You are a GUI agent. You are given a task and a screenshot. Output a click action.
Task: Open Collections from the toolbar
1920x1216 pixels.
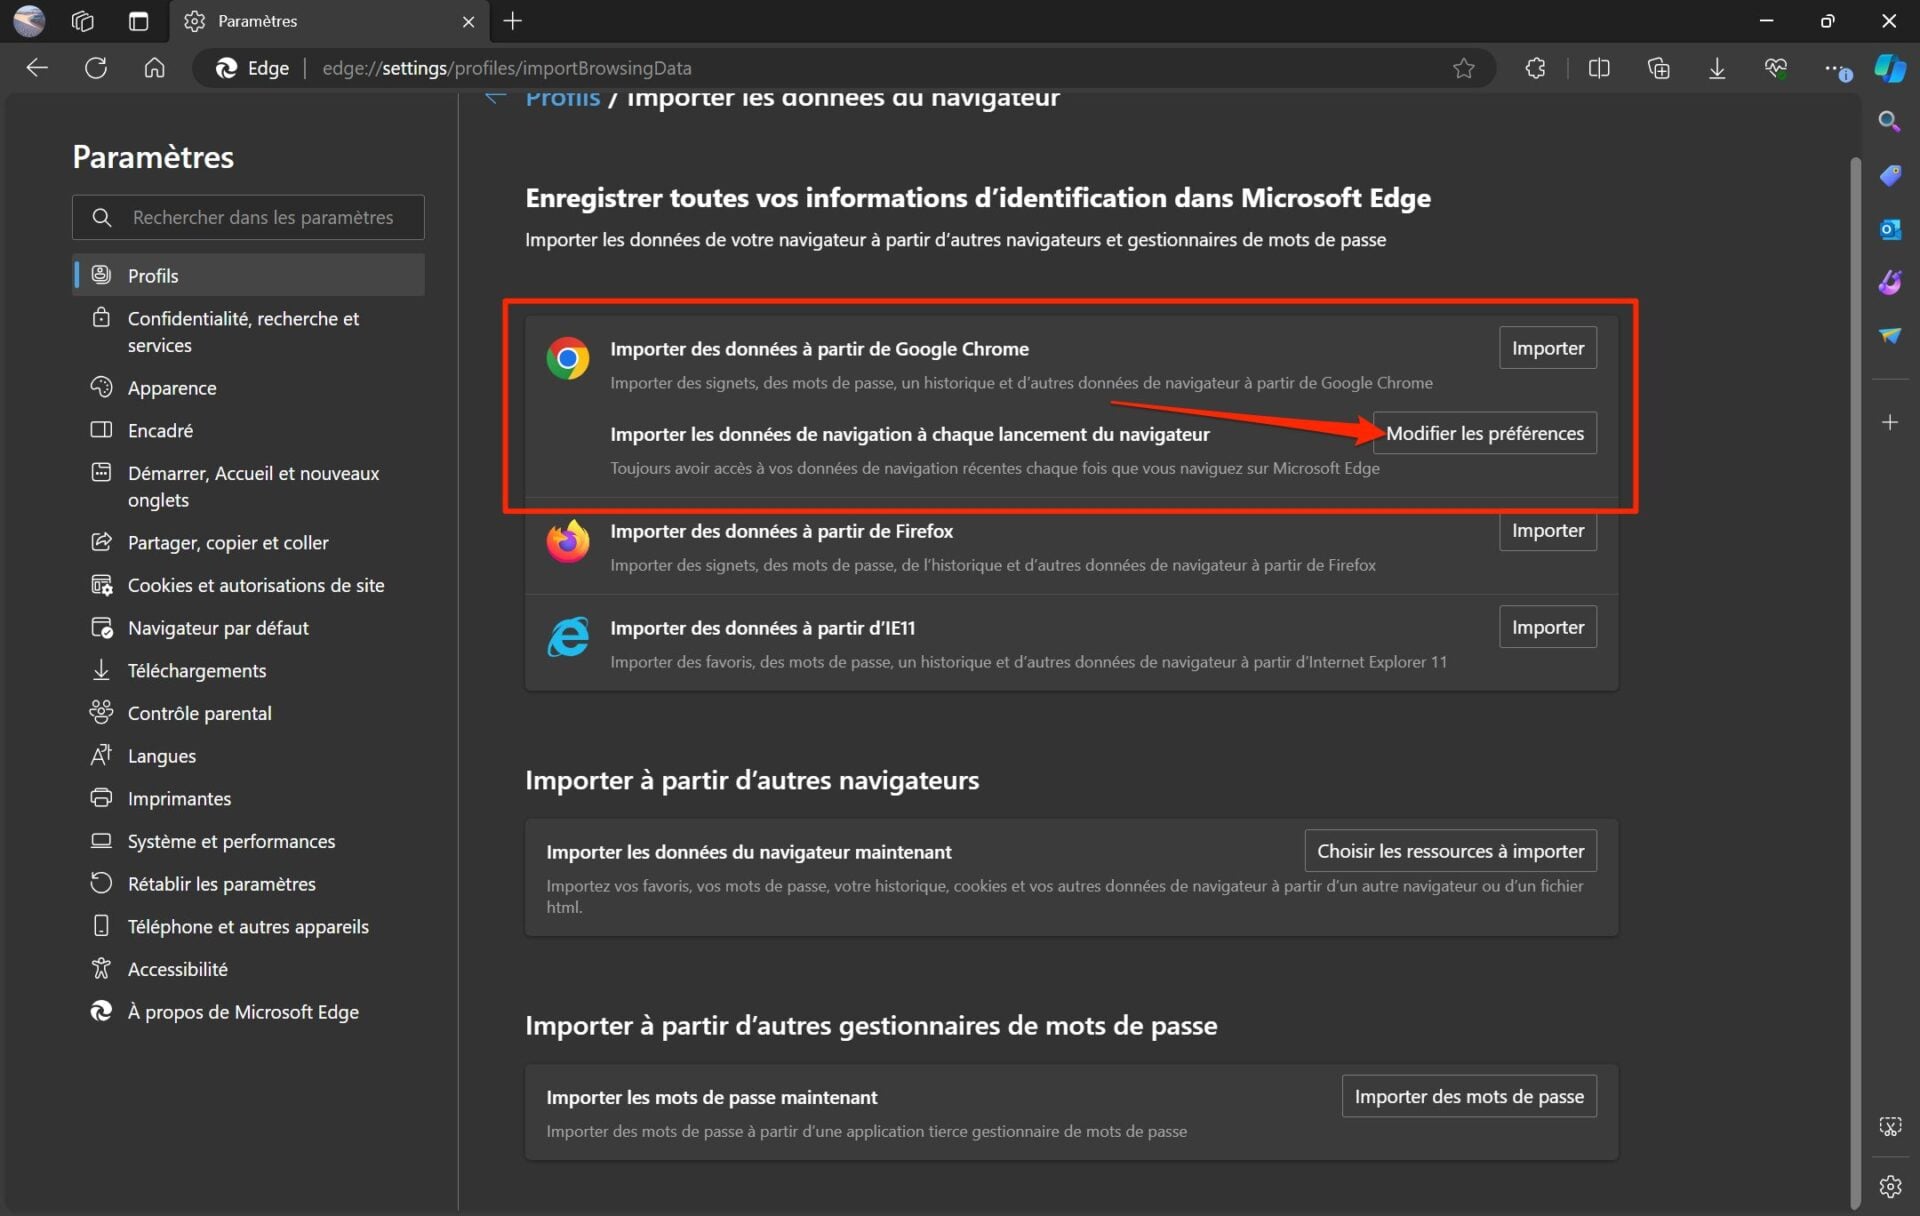tap(1658, 68)
